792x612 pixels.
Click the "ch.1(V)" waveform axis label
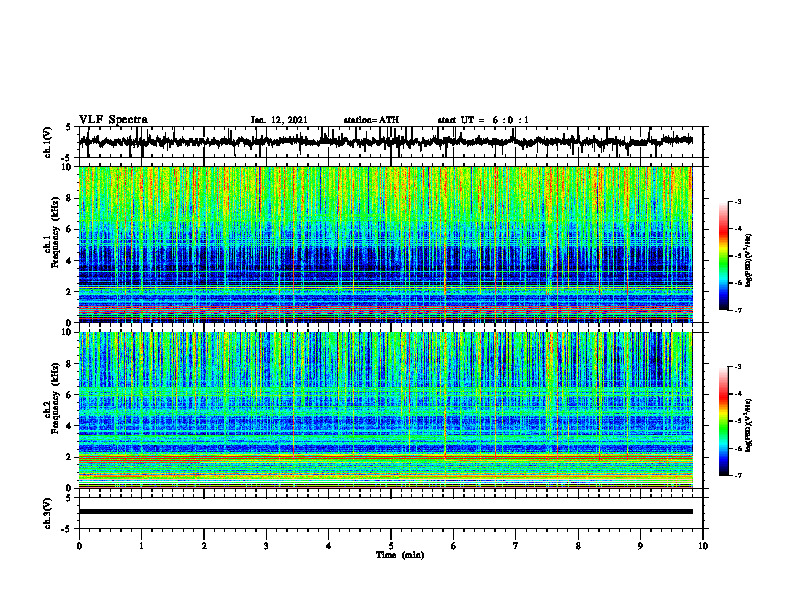[48, 142]
